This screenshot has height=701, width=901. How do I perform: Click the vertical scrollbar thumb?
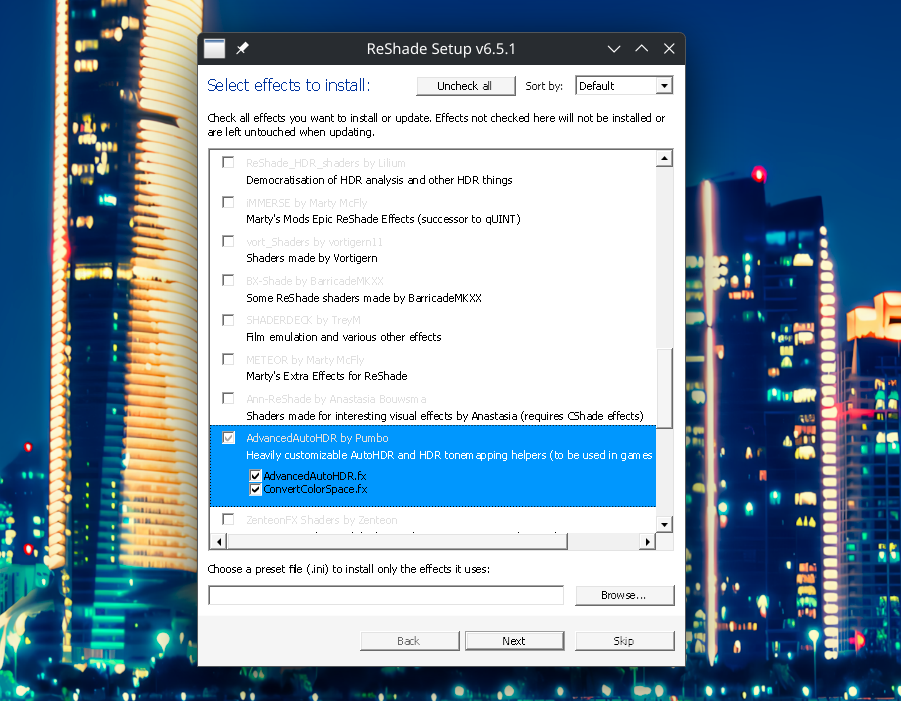(664, 388)
